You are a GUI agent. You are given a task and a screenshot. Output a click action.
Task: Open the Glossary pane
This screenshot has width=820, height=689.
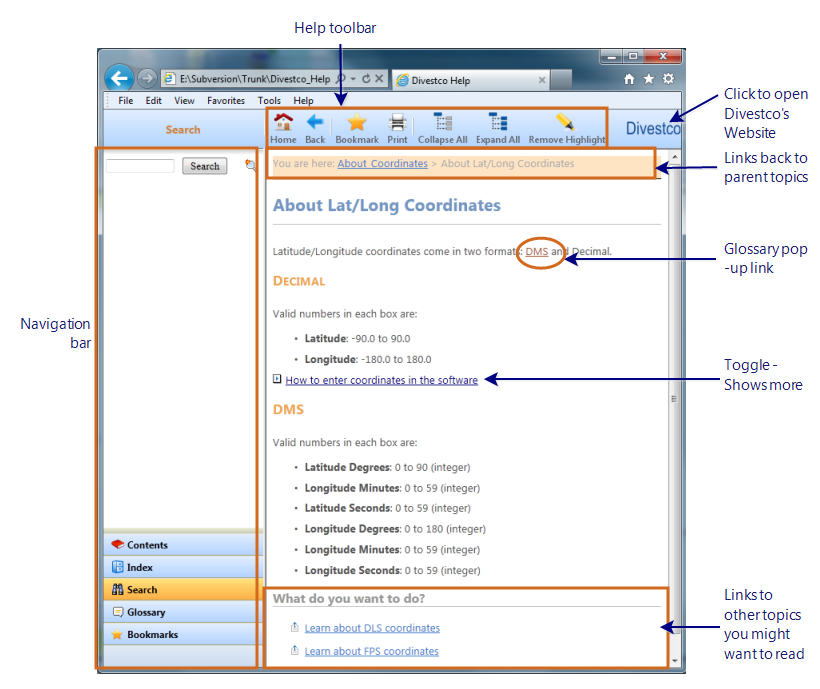click(146, 612)
